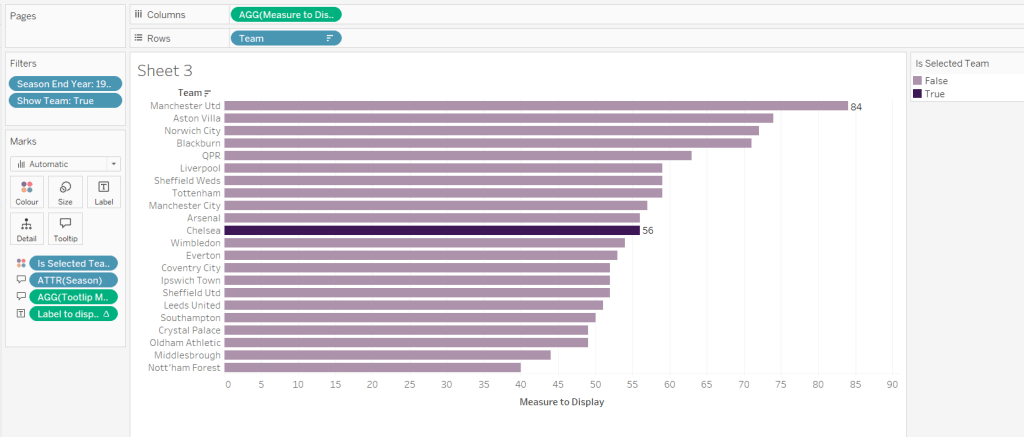Open the Colour marks card

pyautogui.click(x=27, y=192)
